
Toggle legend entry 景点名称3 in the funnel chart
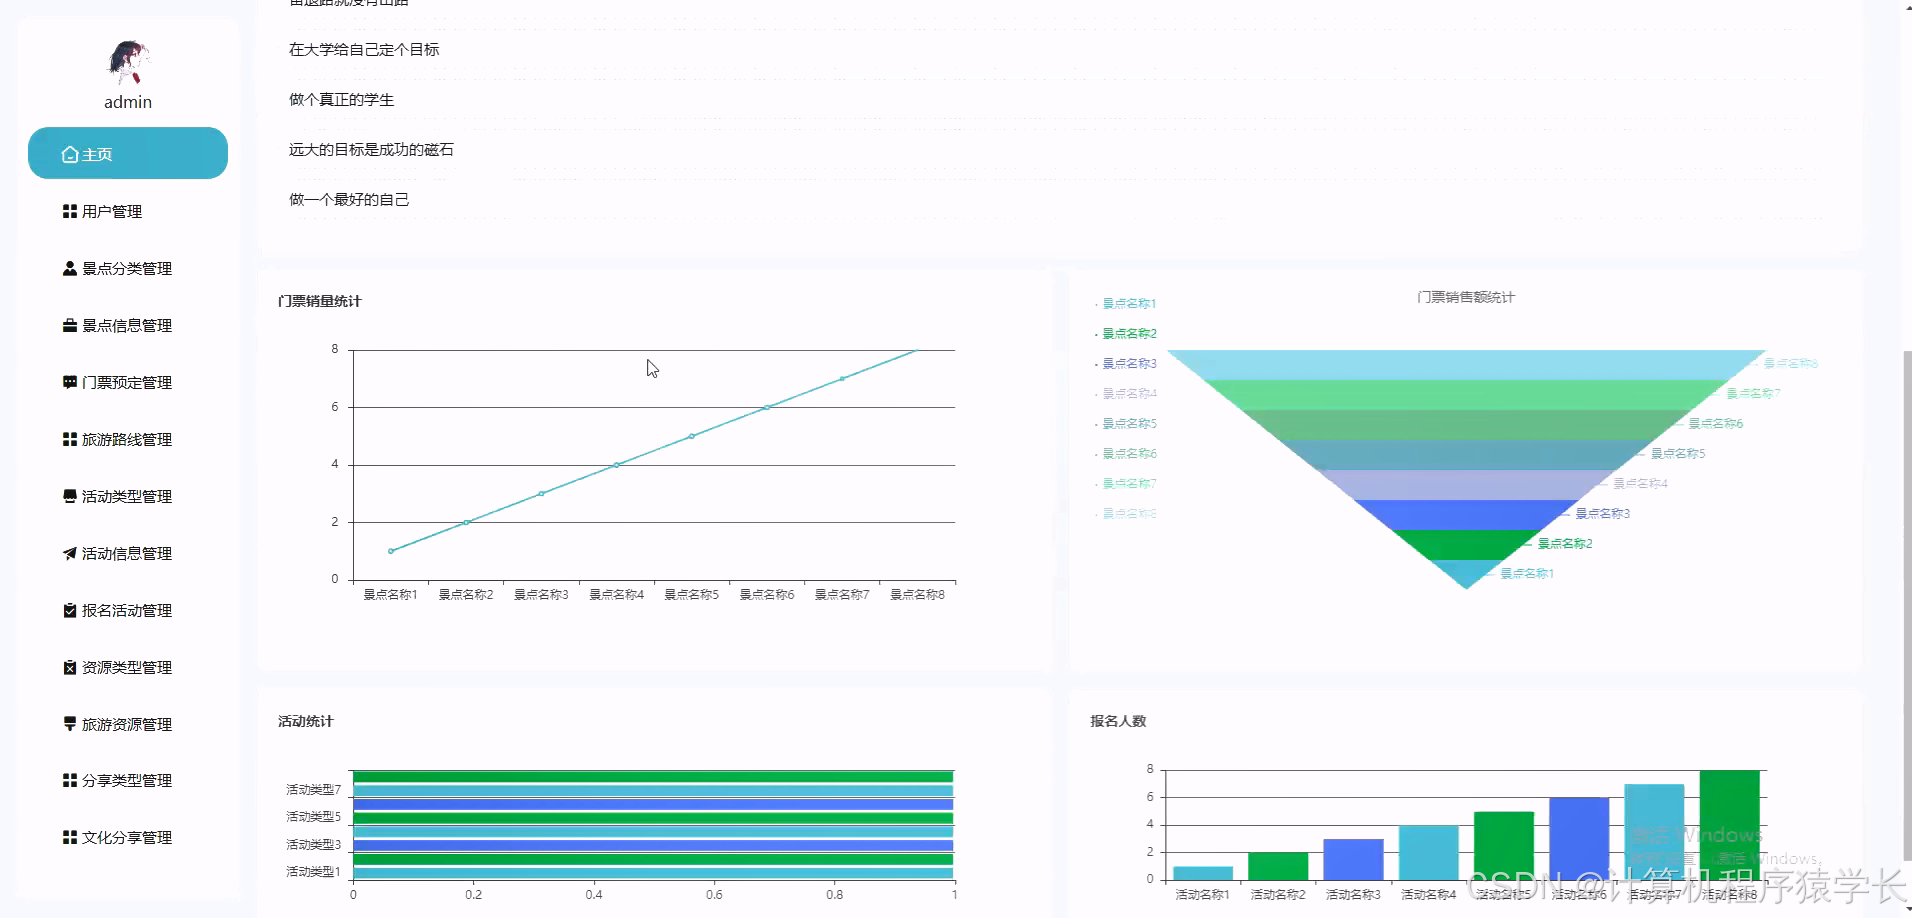tap(1126, 363)
